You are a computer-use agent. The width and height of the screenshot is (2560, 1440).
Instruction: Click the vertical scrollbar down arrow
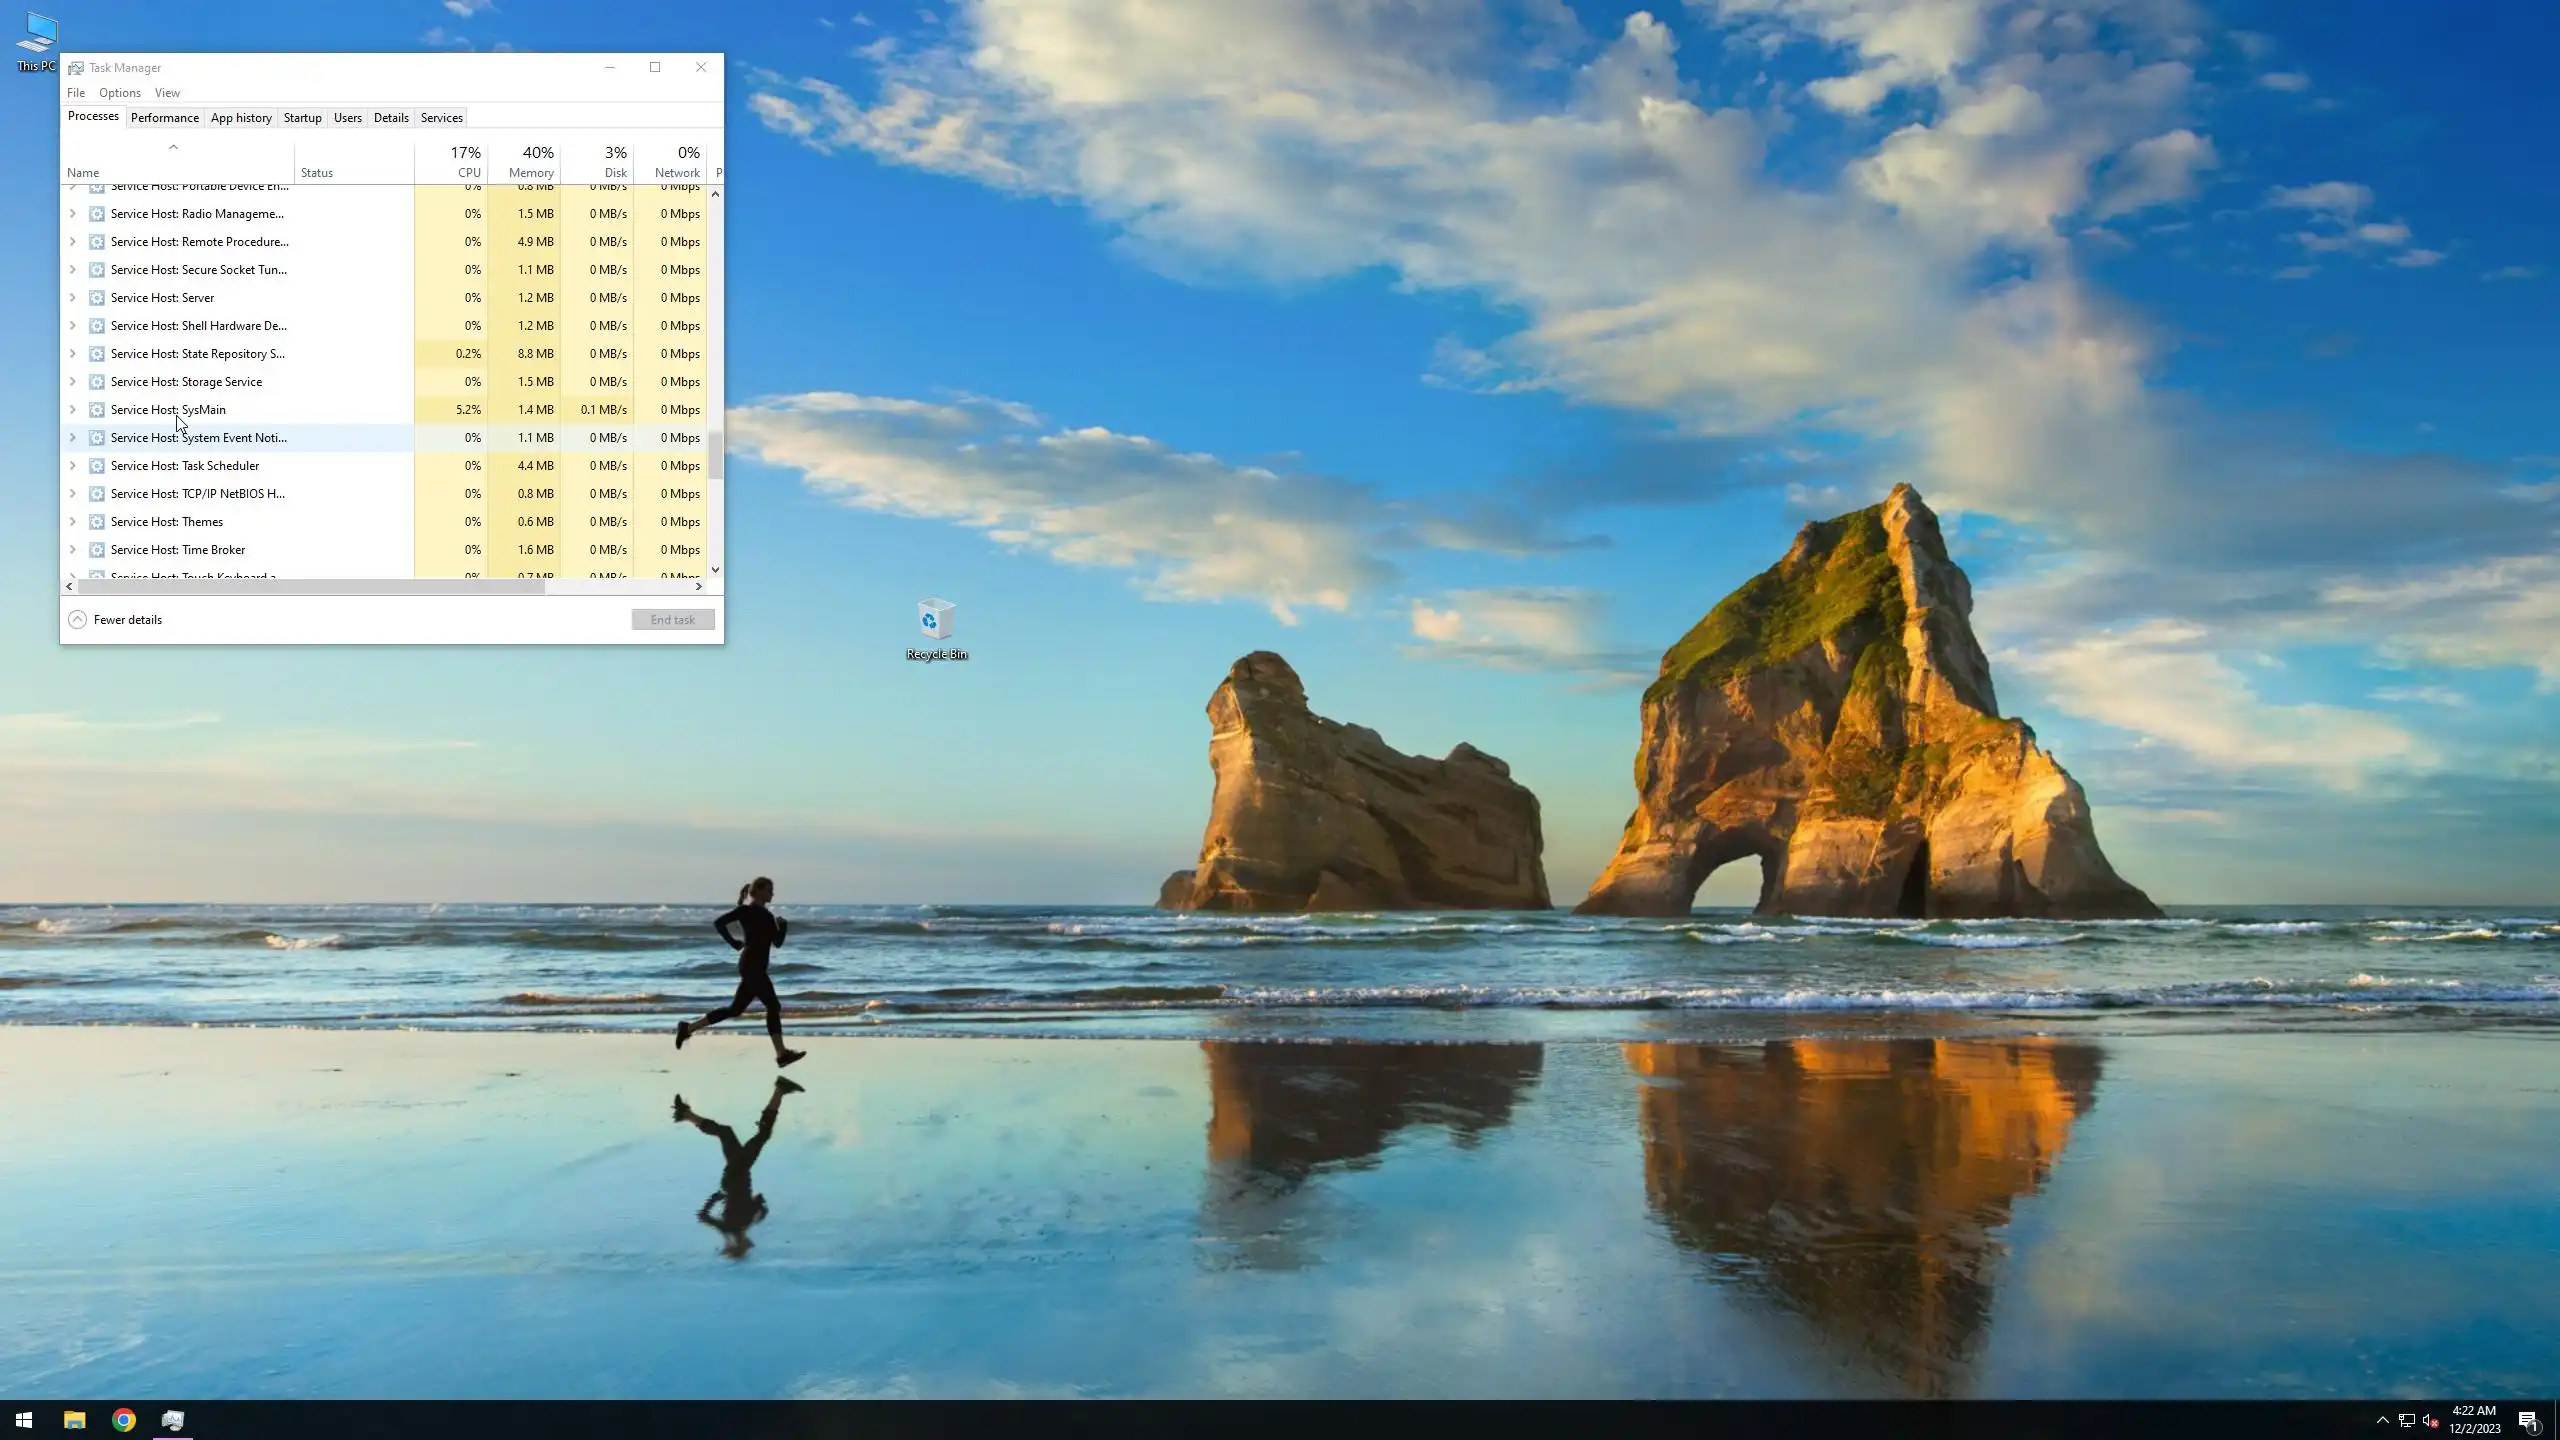tap(715, 570)
